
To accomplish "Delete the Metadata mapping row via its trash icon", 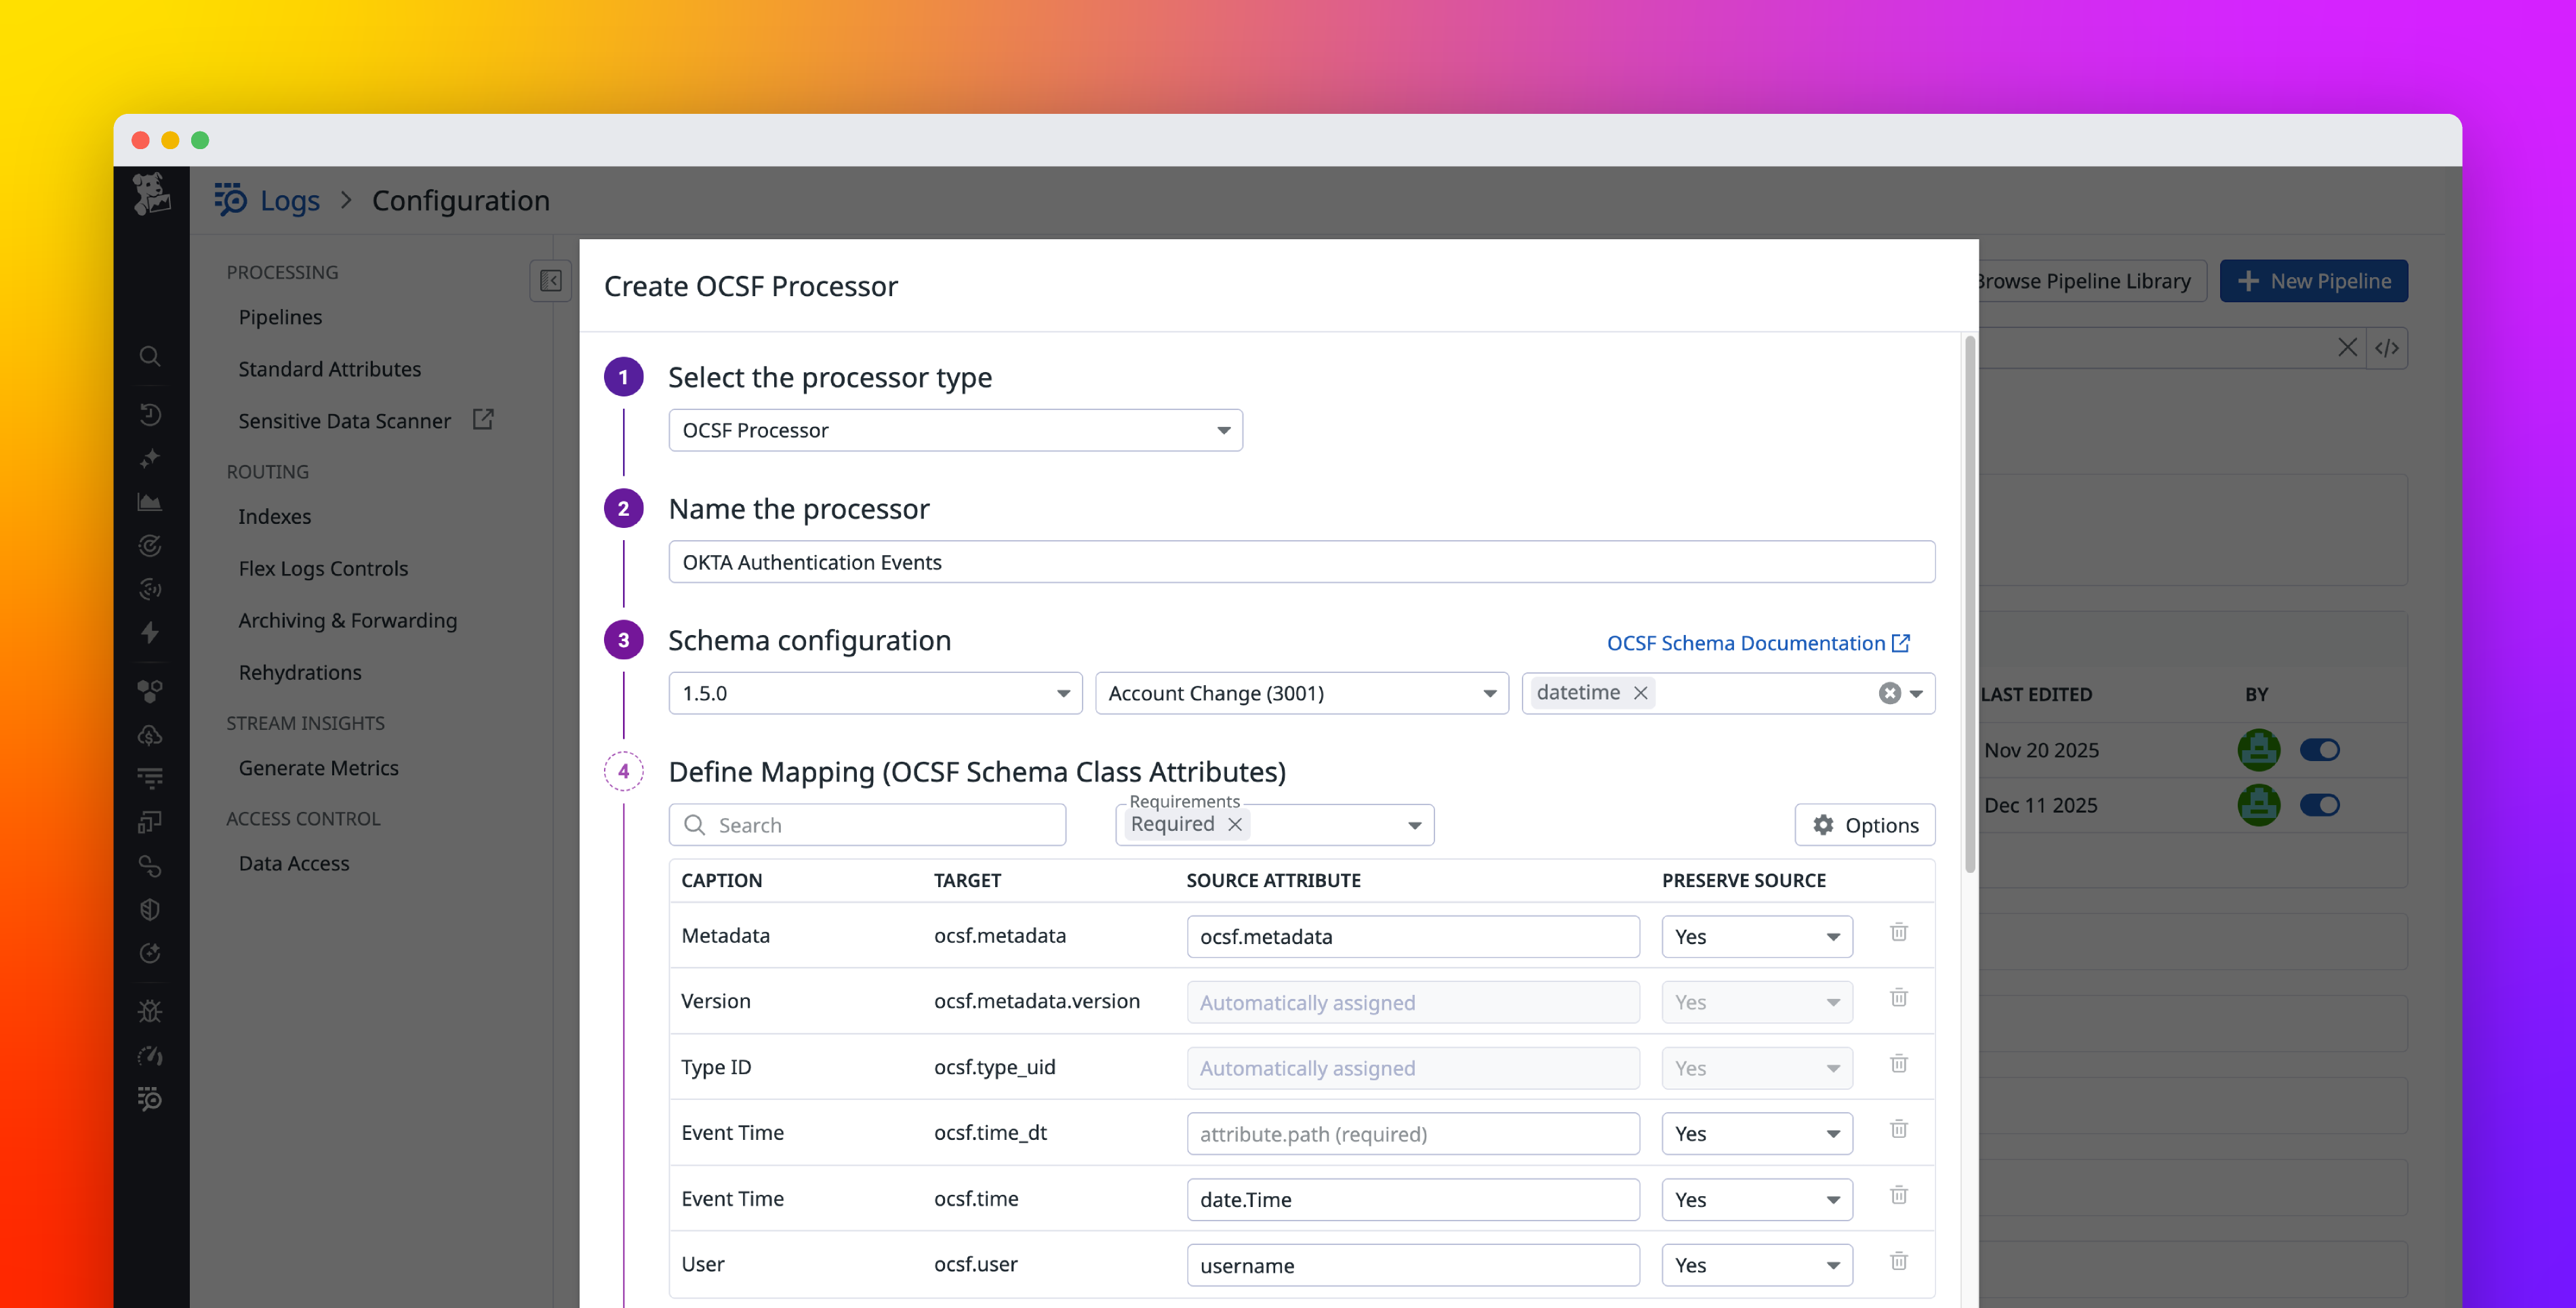I will coord(1899,932).
